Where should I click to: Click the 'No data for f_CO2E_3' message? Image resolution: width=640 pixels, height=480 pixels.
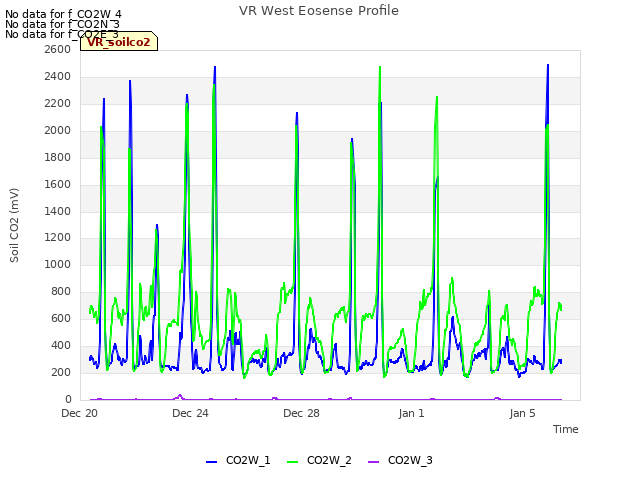(62, 34)
